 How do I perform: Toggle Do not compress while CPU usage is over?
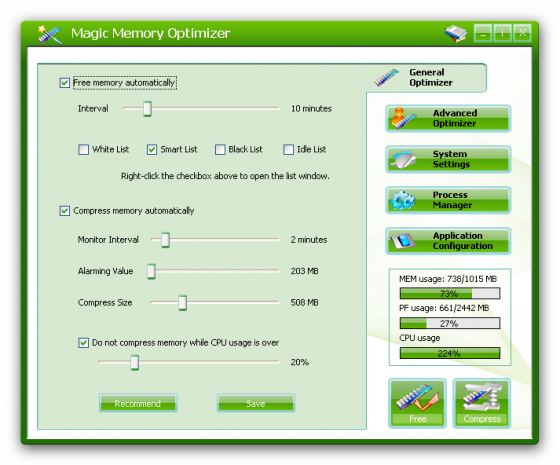click(x=84, y=343)
